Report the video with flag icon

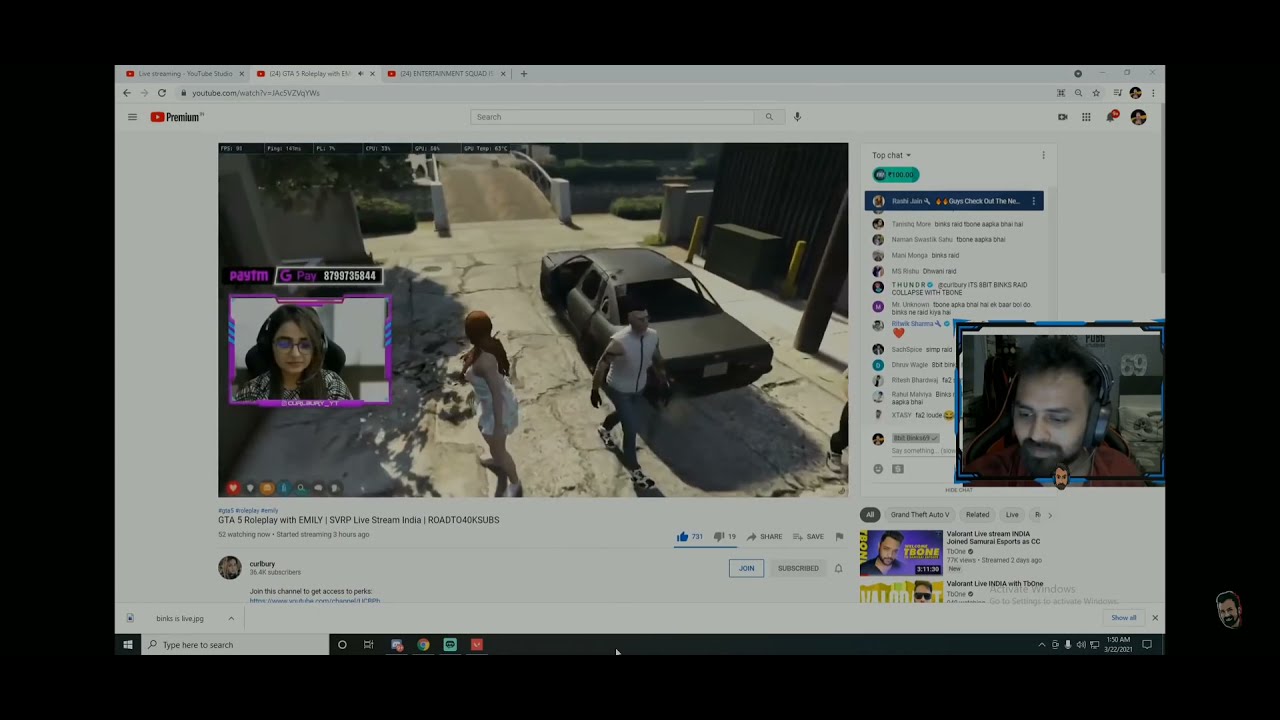tap(839, 537)
